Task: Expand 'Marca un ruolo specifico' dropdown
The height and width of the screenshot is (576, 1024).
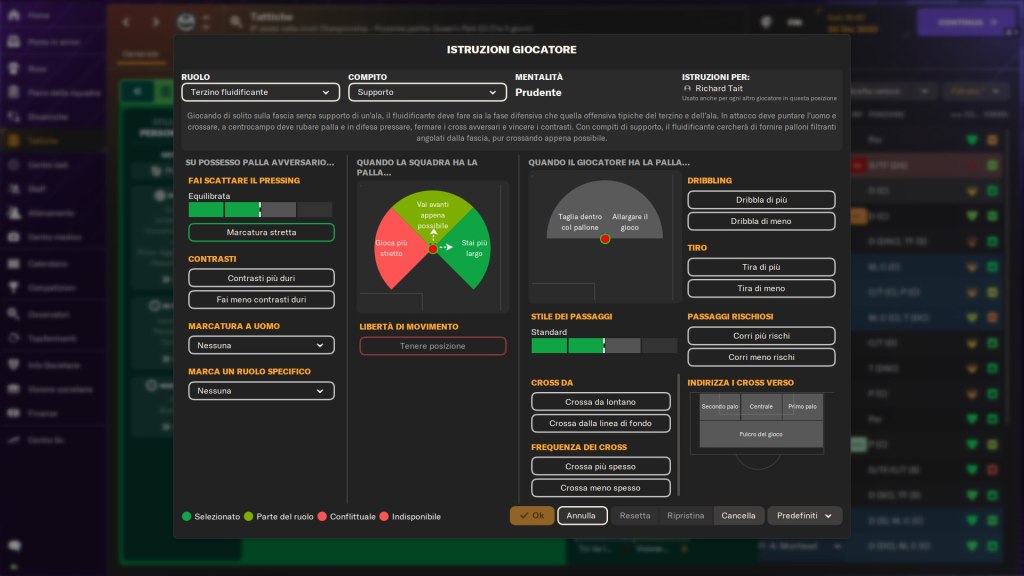Action: point(261,391)
